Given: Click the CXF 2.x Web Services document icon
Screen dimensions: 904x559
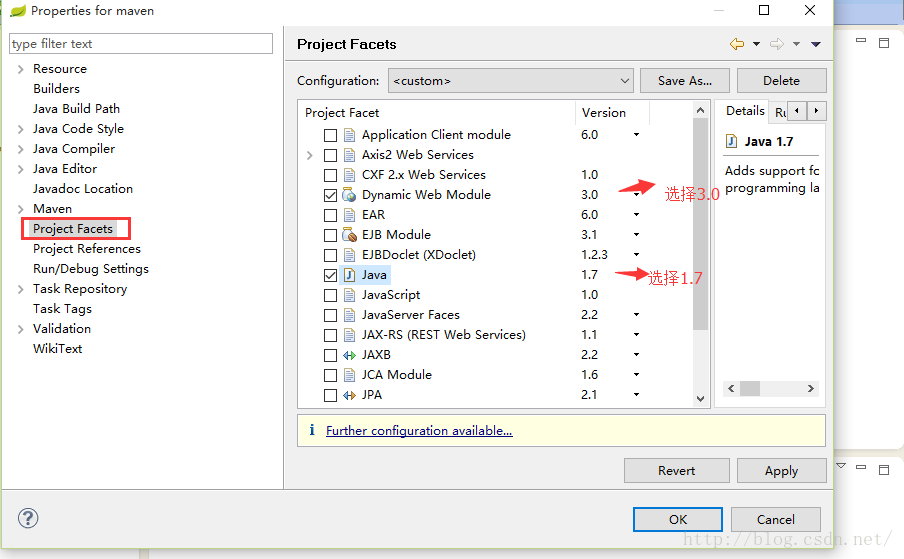Looking at the screenshot, I should (349, 175).
